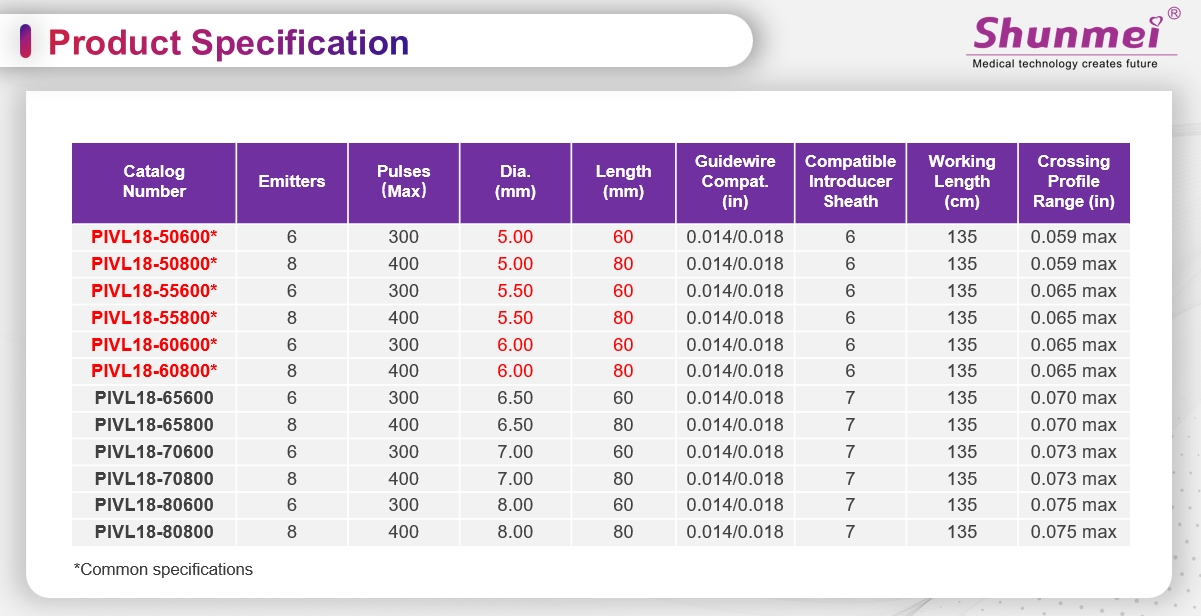Click the Dia. (mm) column header
This screenshot has height=616, width=1201.
click(x=515, y=182)
